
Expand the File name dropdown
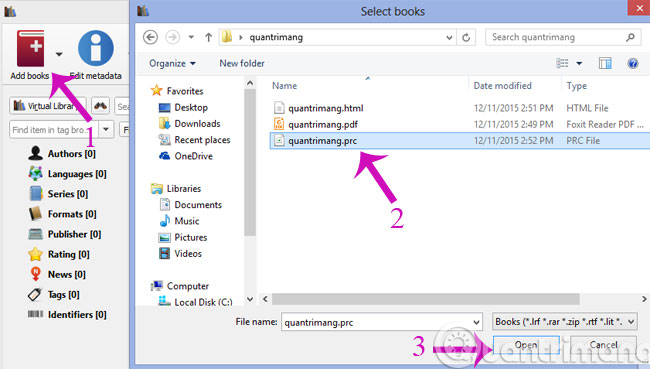click(x=477, y=322)
